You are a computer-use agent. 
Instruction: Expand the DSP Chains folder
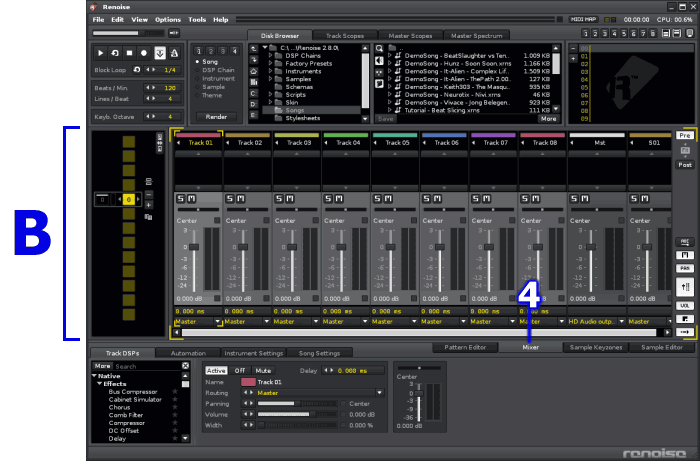pyautogui.click(x=271, y=56)
